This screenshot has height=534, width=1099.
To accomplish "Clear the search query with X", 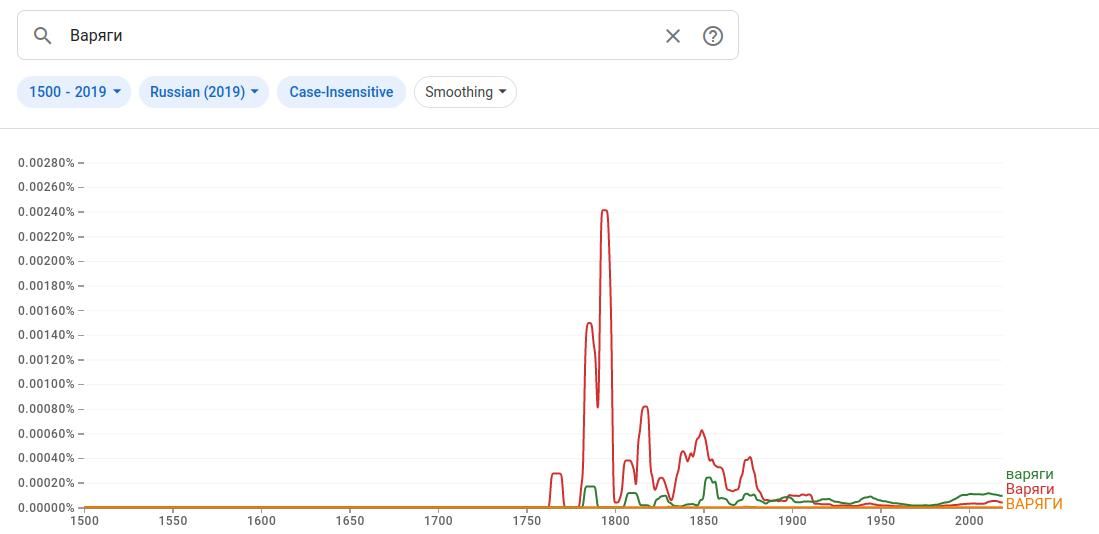I will [673, 36].
